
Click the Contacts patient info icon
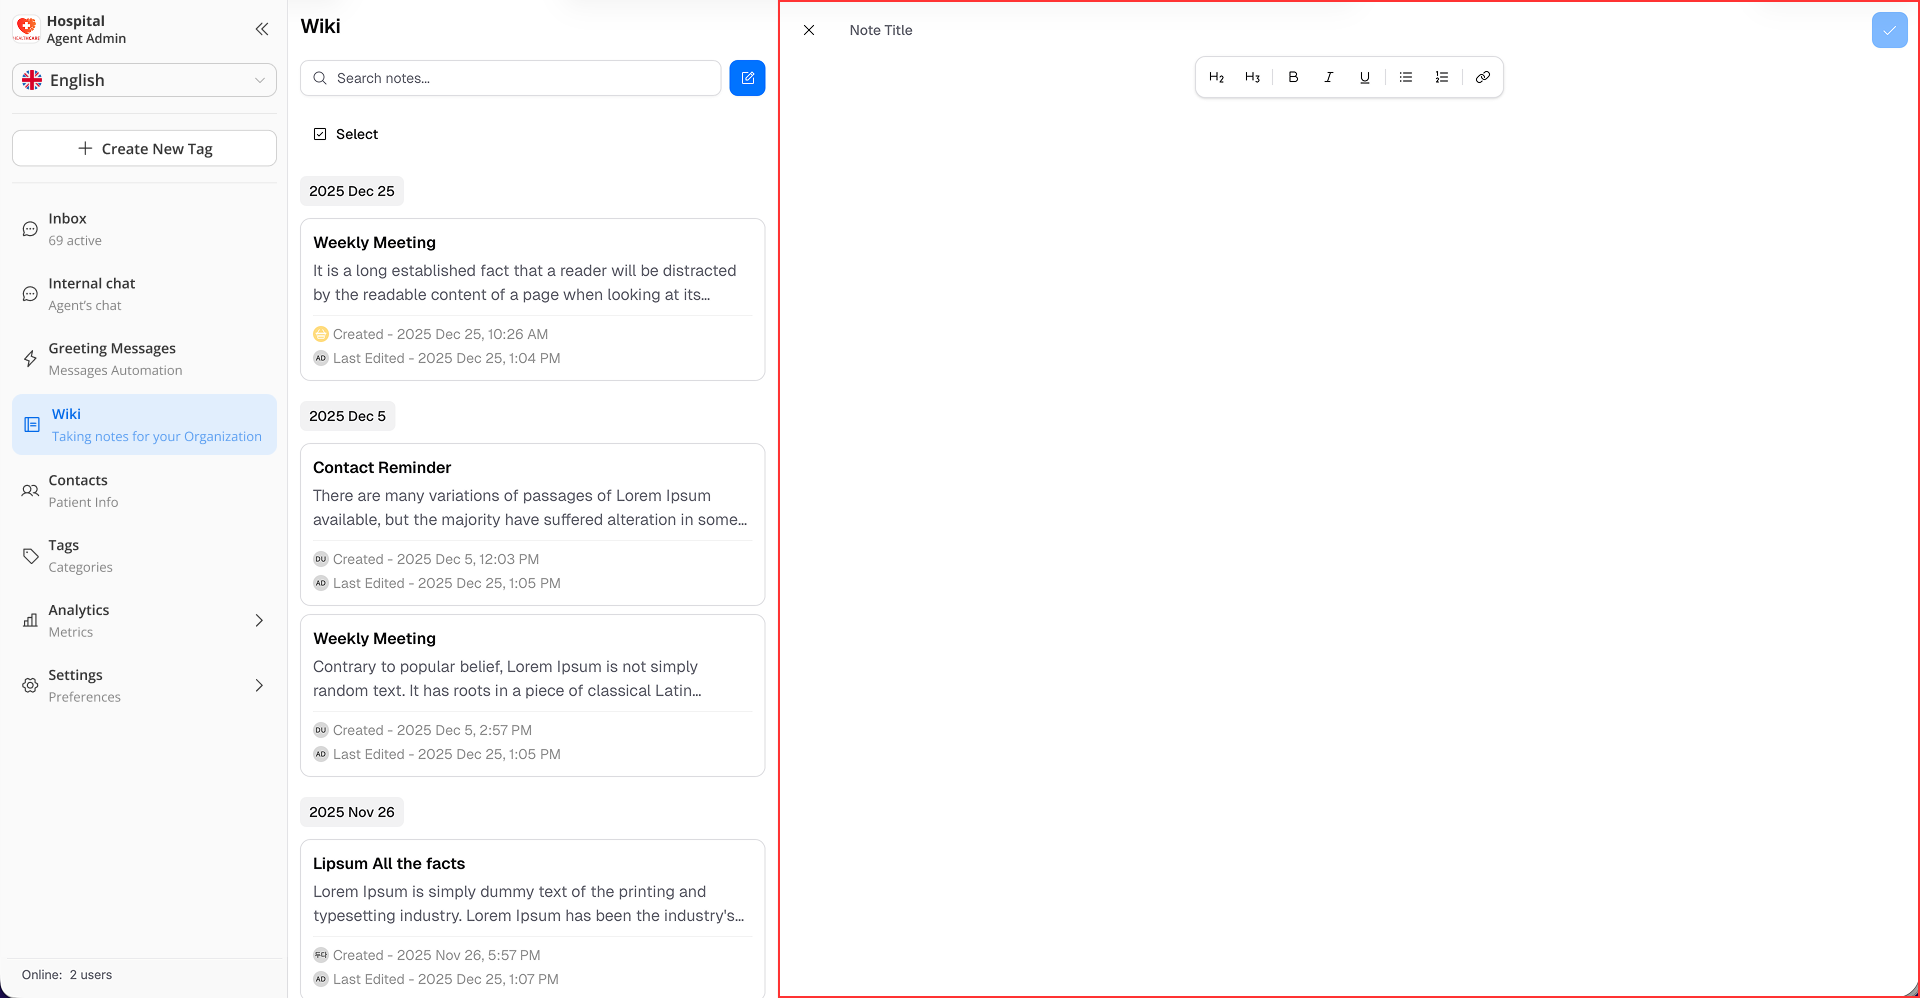click(29, 490)
